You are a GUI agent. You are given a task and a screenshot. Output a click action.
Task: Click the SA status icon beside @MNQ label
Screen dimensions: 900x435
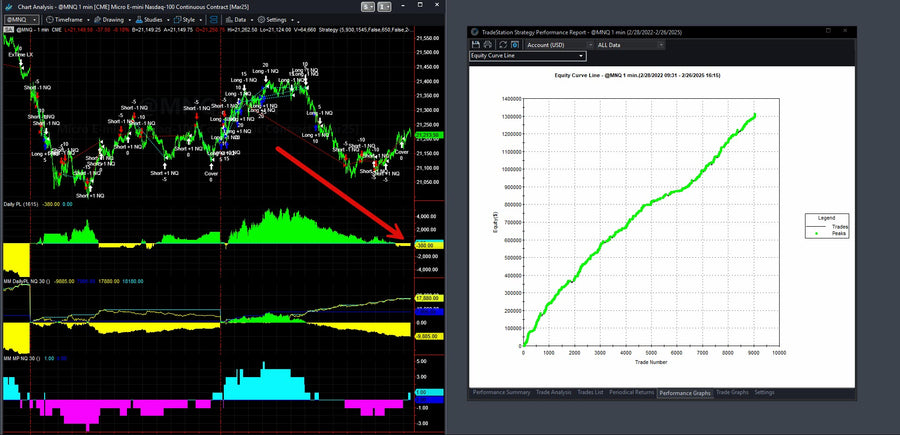coord(9,29)
